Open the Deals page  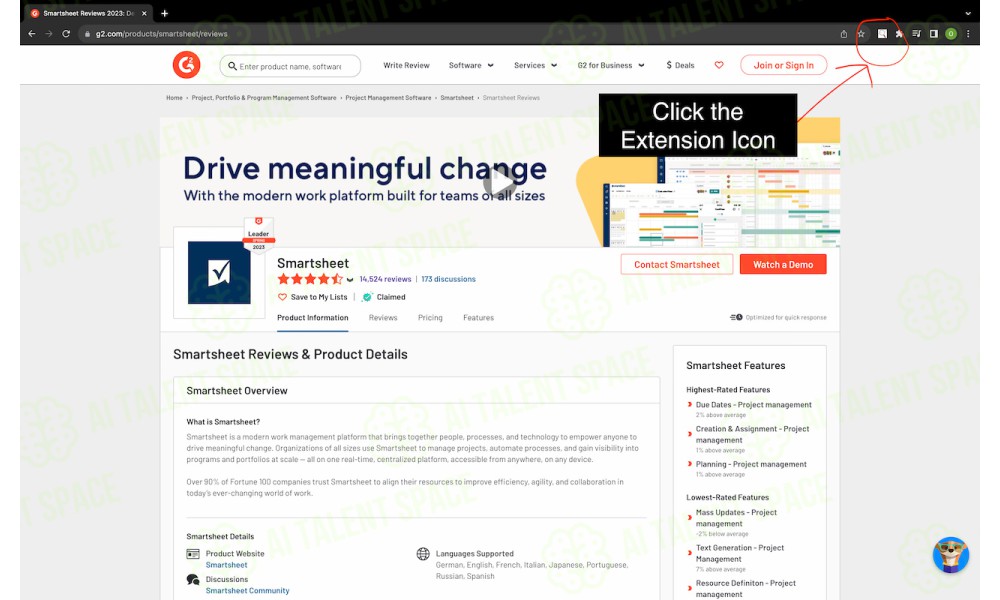tap(680, 65)
